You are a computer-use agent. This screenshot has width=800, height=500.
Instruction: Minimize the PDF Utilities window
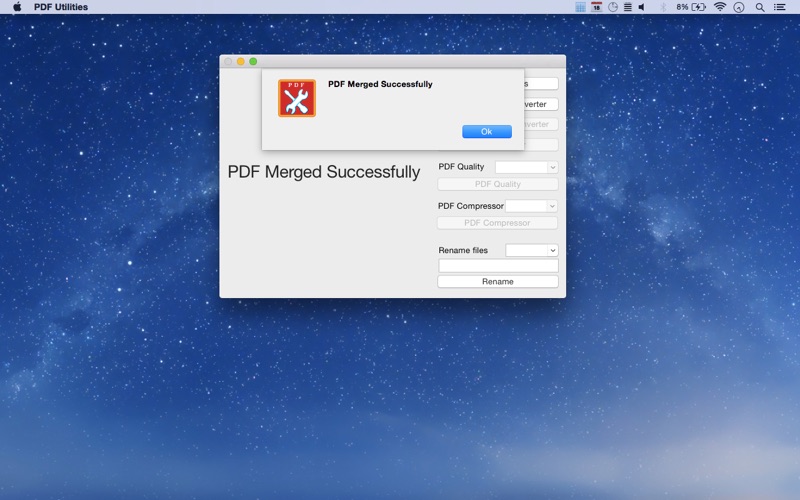click(240, 62)
